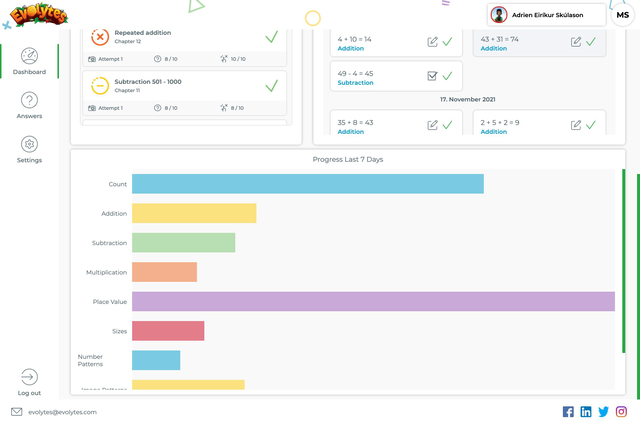Click Subtraction 501 - 1000 minus icon
The height and width of the screenshot is (424, 640).
pyautogui.click(x=100, y=86)
